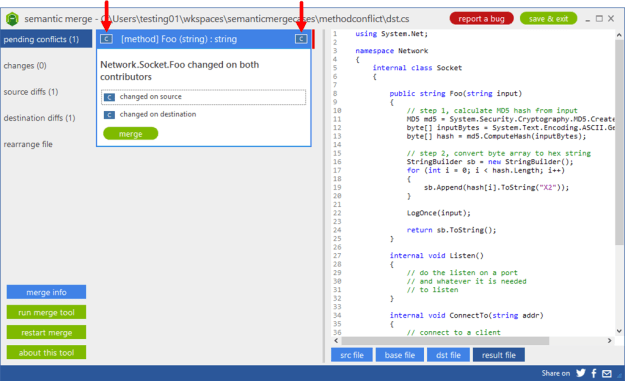
Task: Click the horizontal scrollbar left arrow
Action: (x=336, y=341)
